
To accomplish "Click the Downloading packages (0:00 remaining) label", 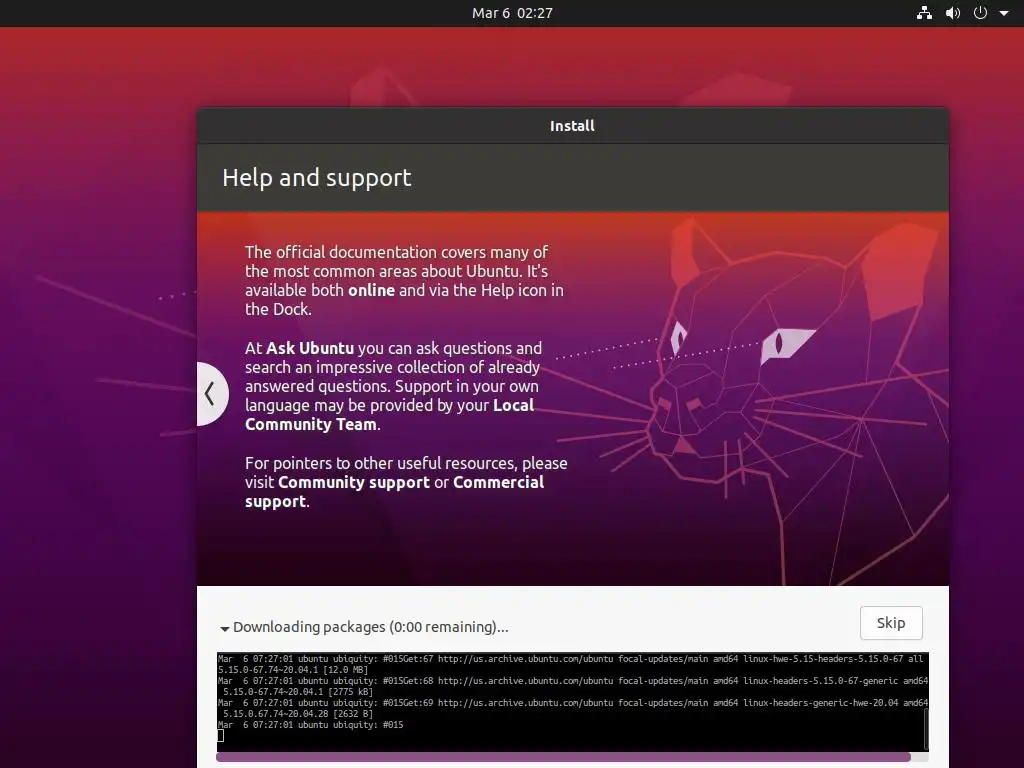I will tap(370, 627).
